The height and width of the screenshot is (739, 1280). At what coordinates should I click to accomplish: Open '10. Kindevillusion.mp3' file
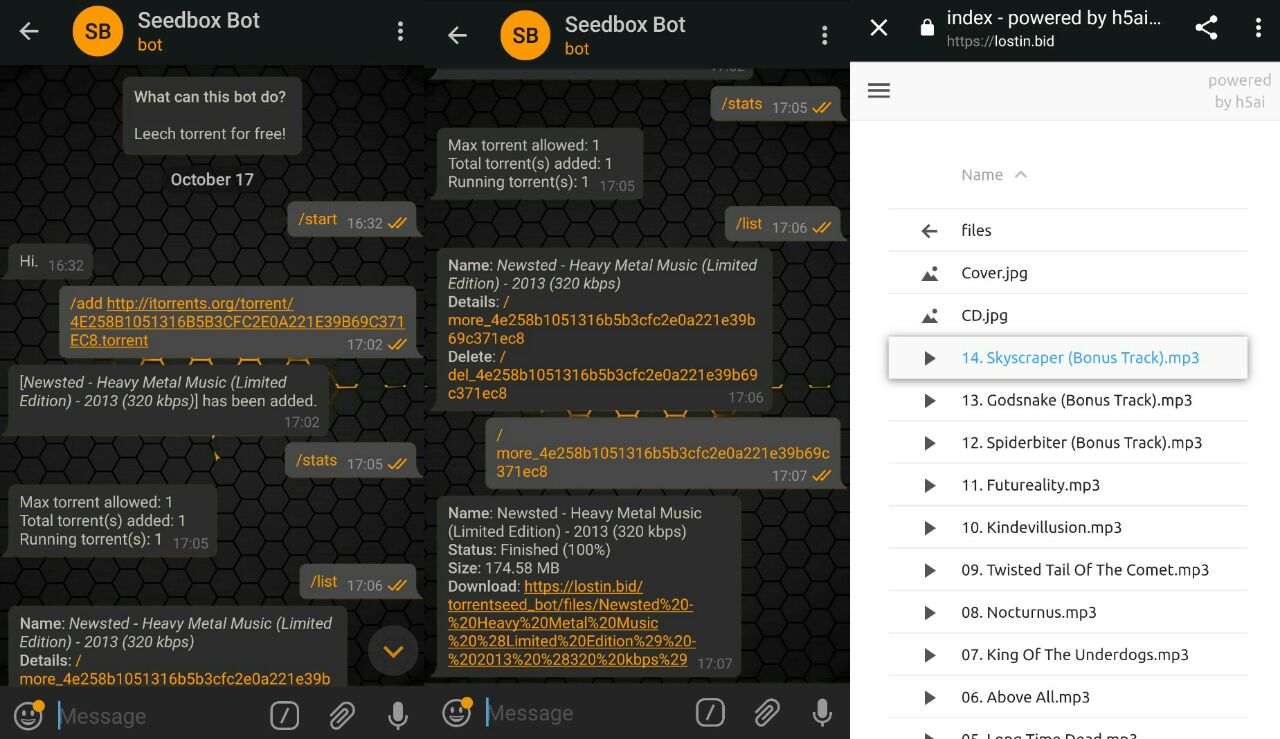[1068, 528]
